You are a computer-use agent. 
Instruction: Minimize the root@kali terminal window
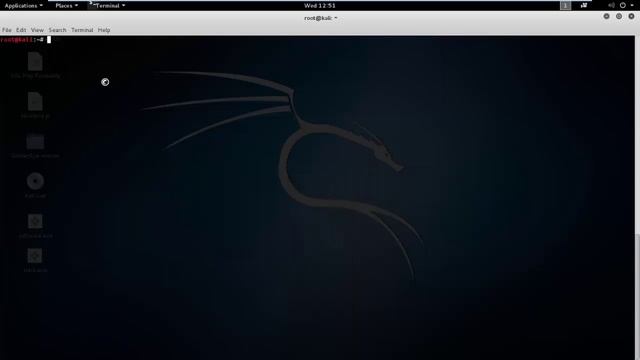(x=607, y=16)
